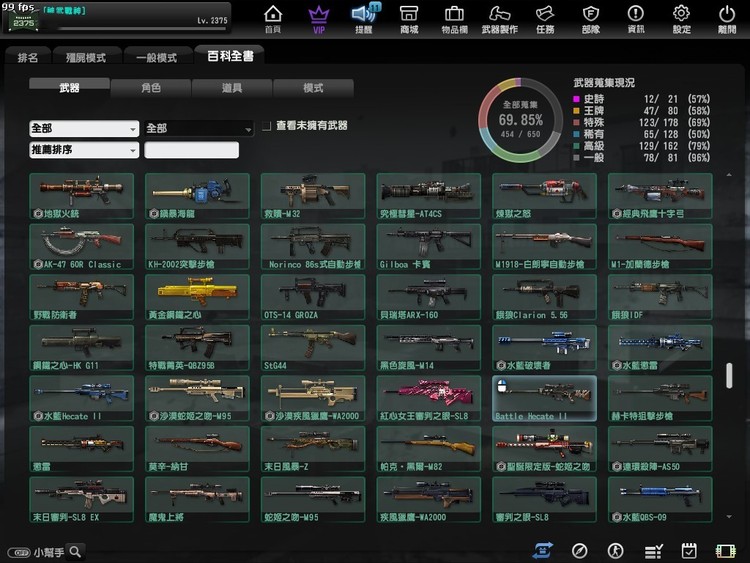Click the 離開 power exit icon

pos(727,18)
